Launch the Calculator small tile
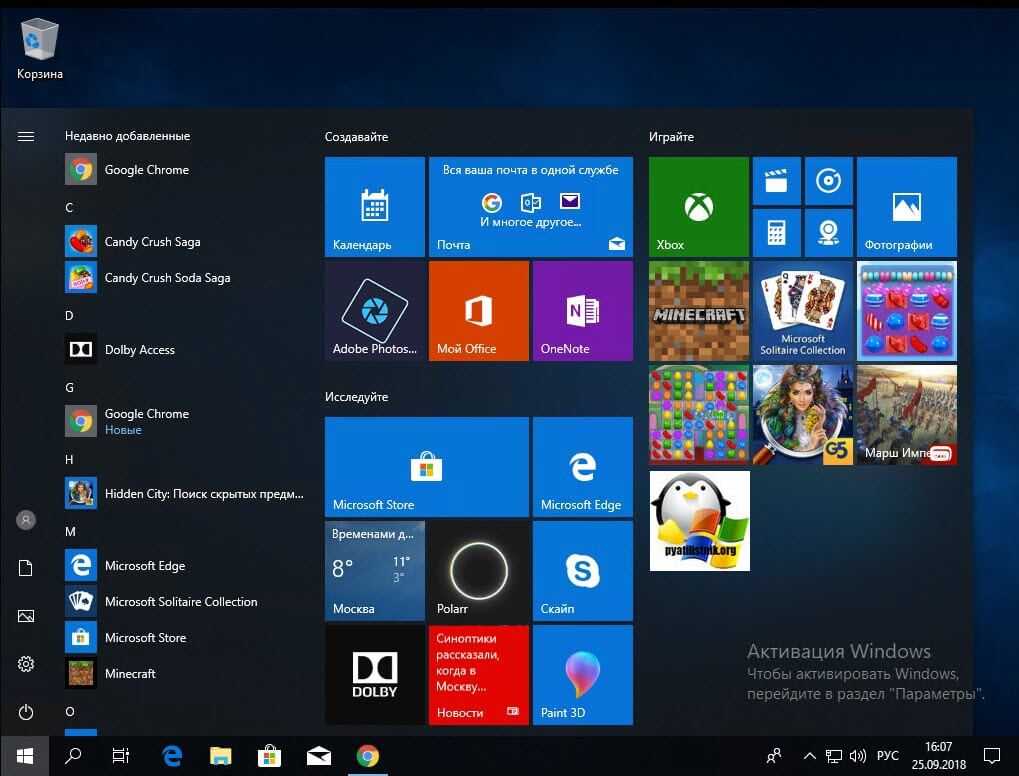Screen dimensions: 1019x776 click(776, 233)
